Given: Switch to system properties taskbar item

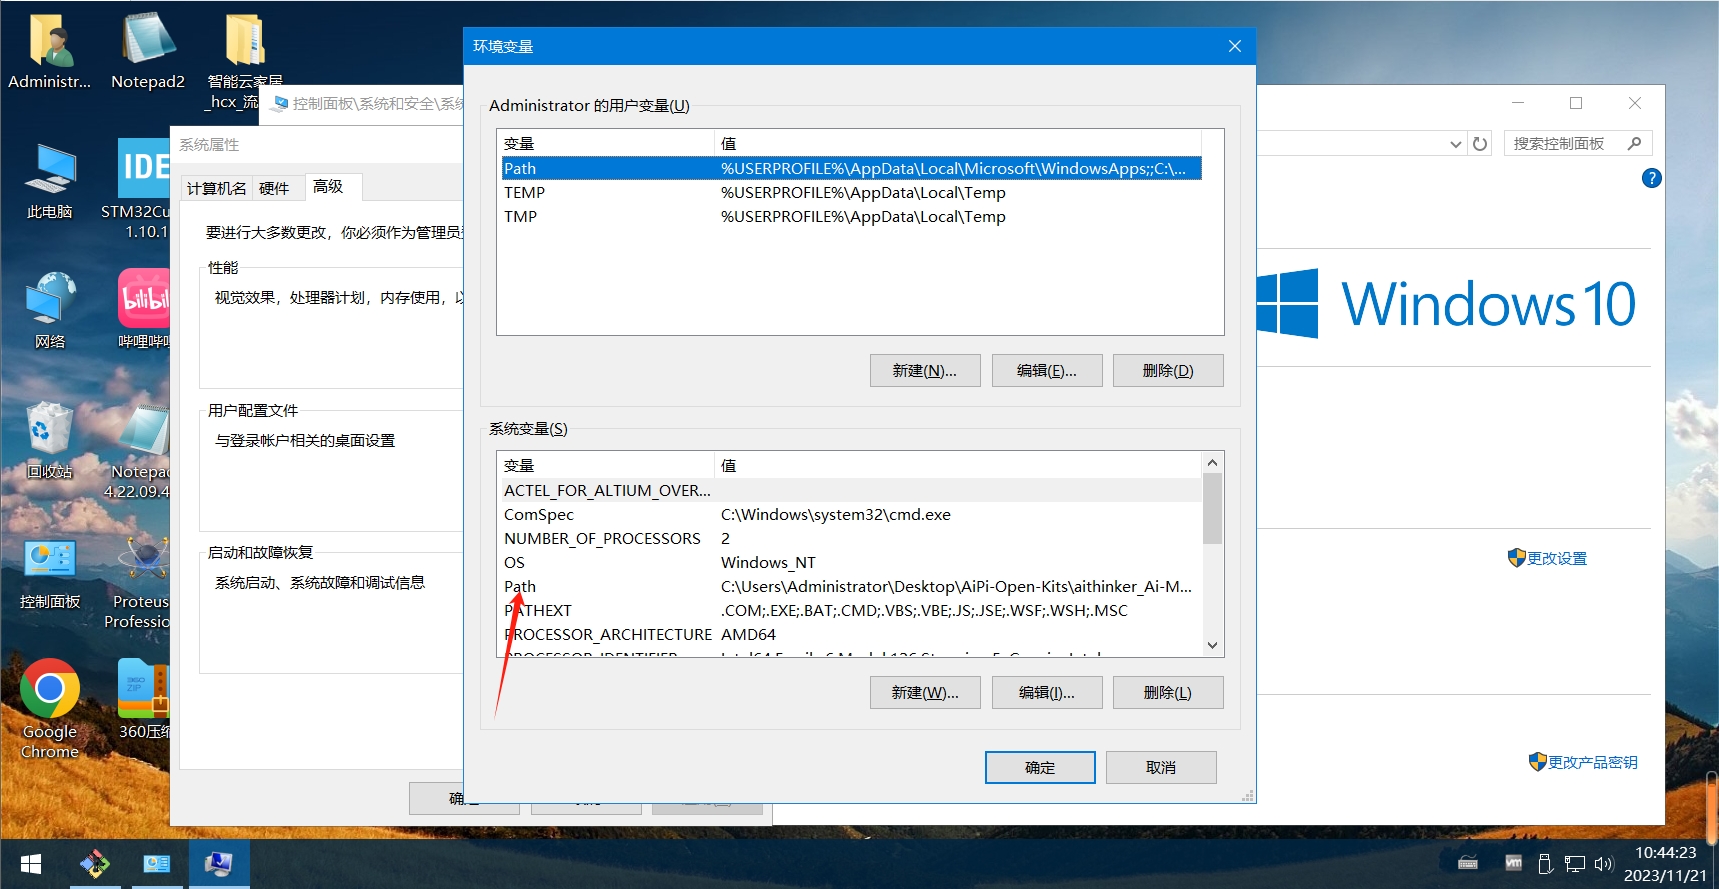Looking at the screenshot, I should tap(219, 864).
